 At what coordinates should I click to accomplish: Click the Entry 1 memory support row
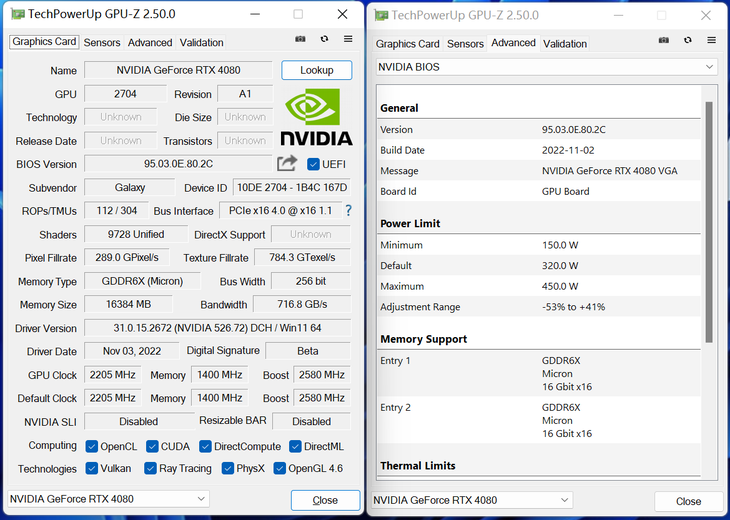pyautogui.click(x=539, y=374)
